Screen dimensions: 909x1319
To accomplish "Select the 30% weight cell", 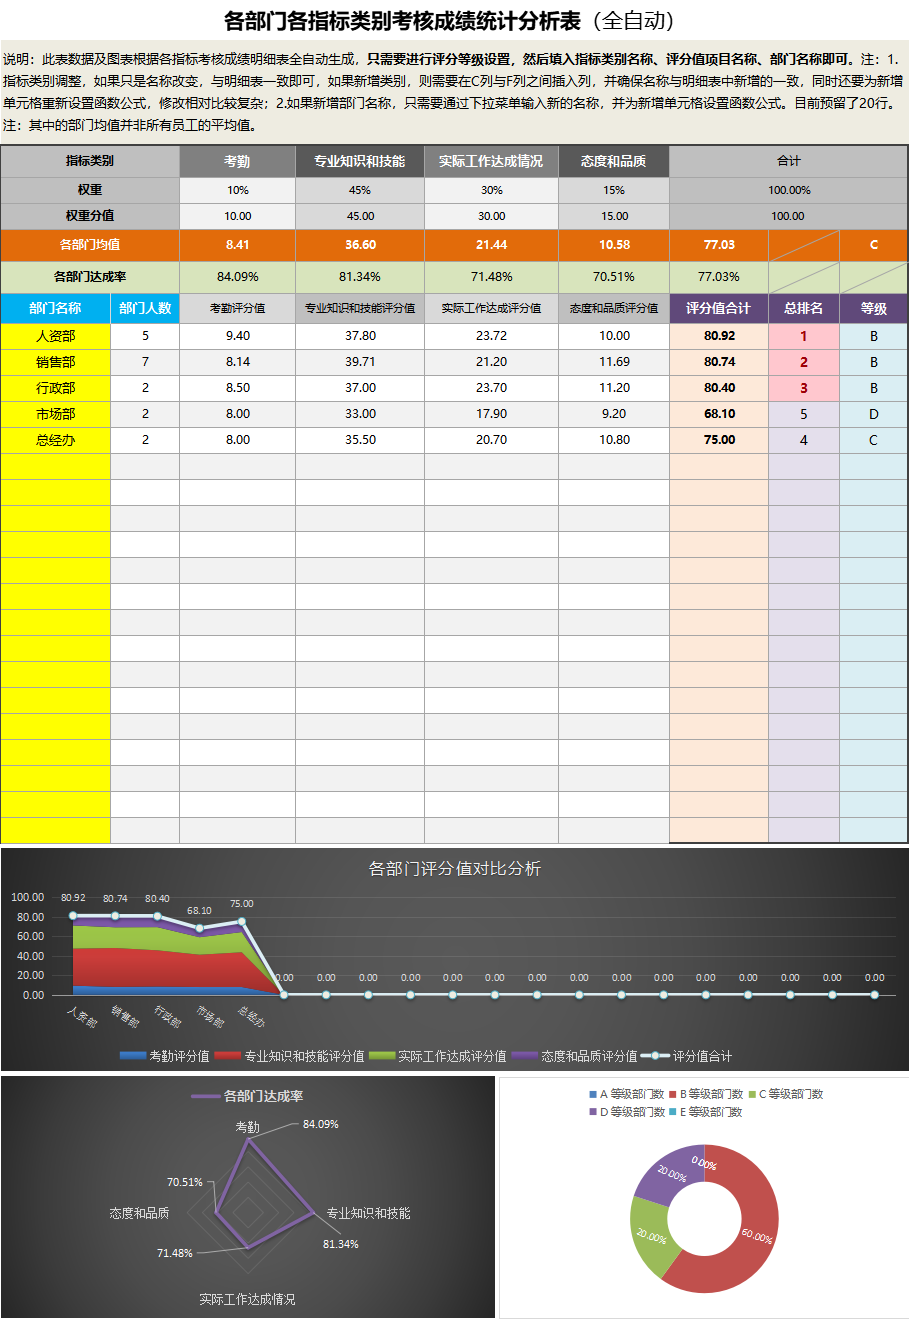I will [x=491, y=190].
